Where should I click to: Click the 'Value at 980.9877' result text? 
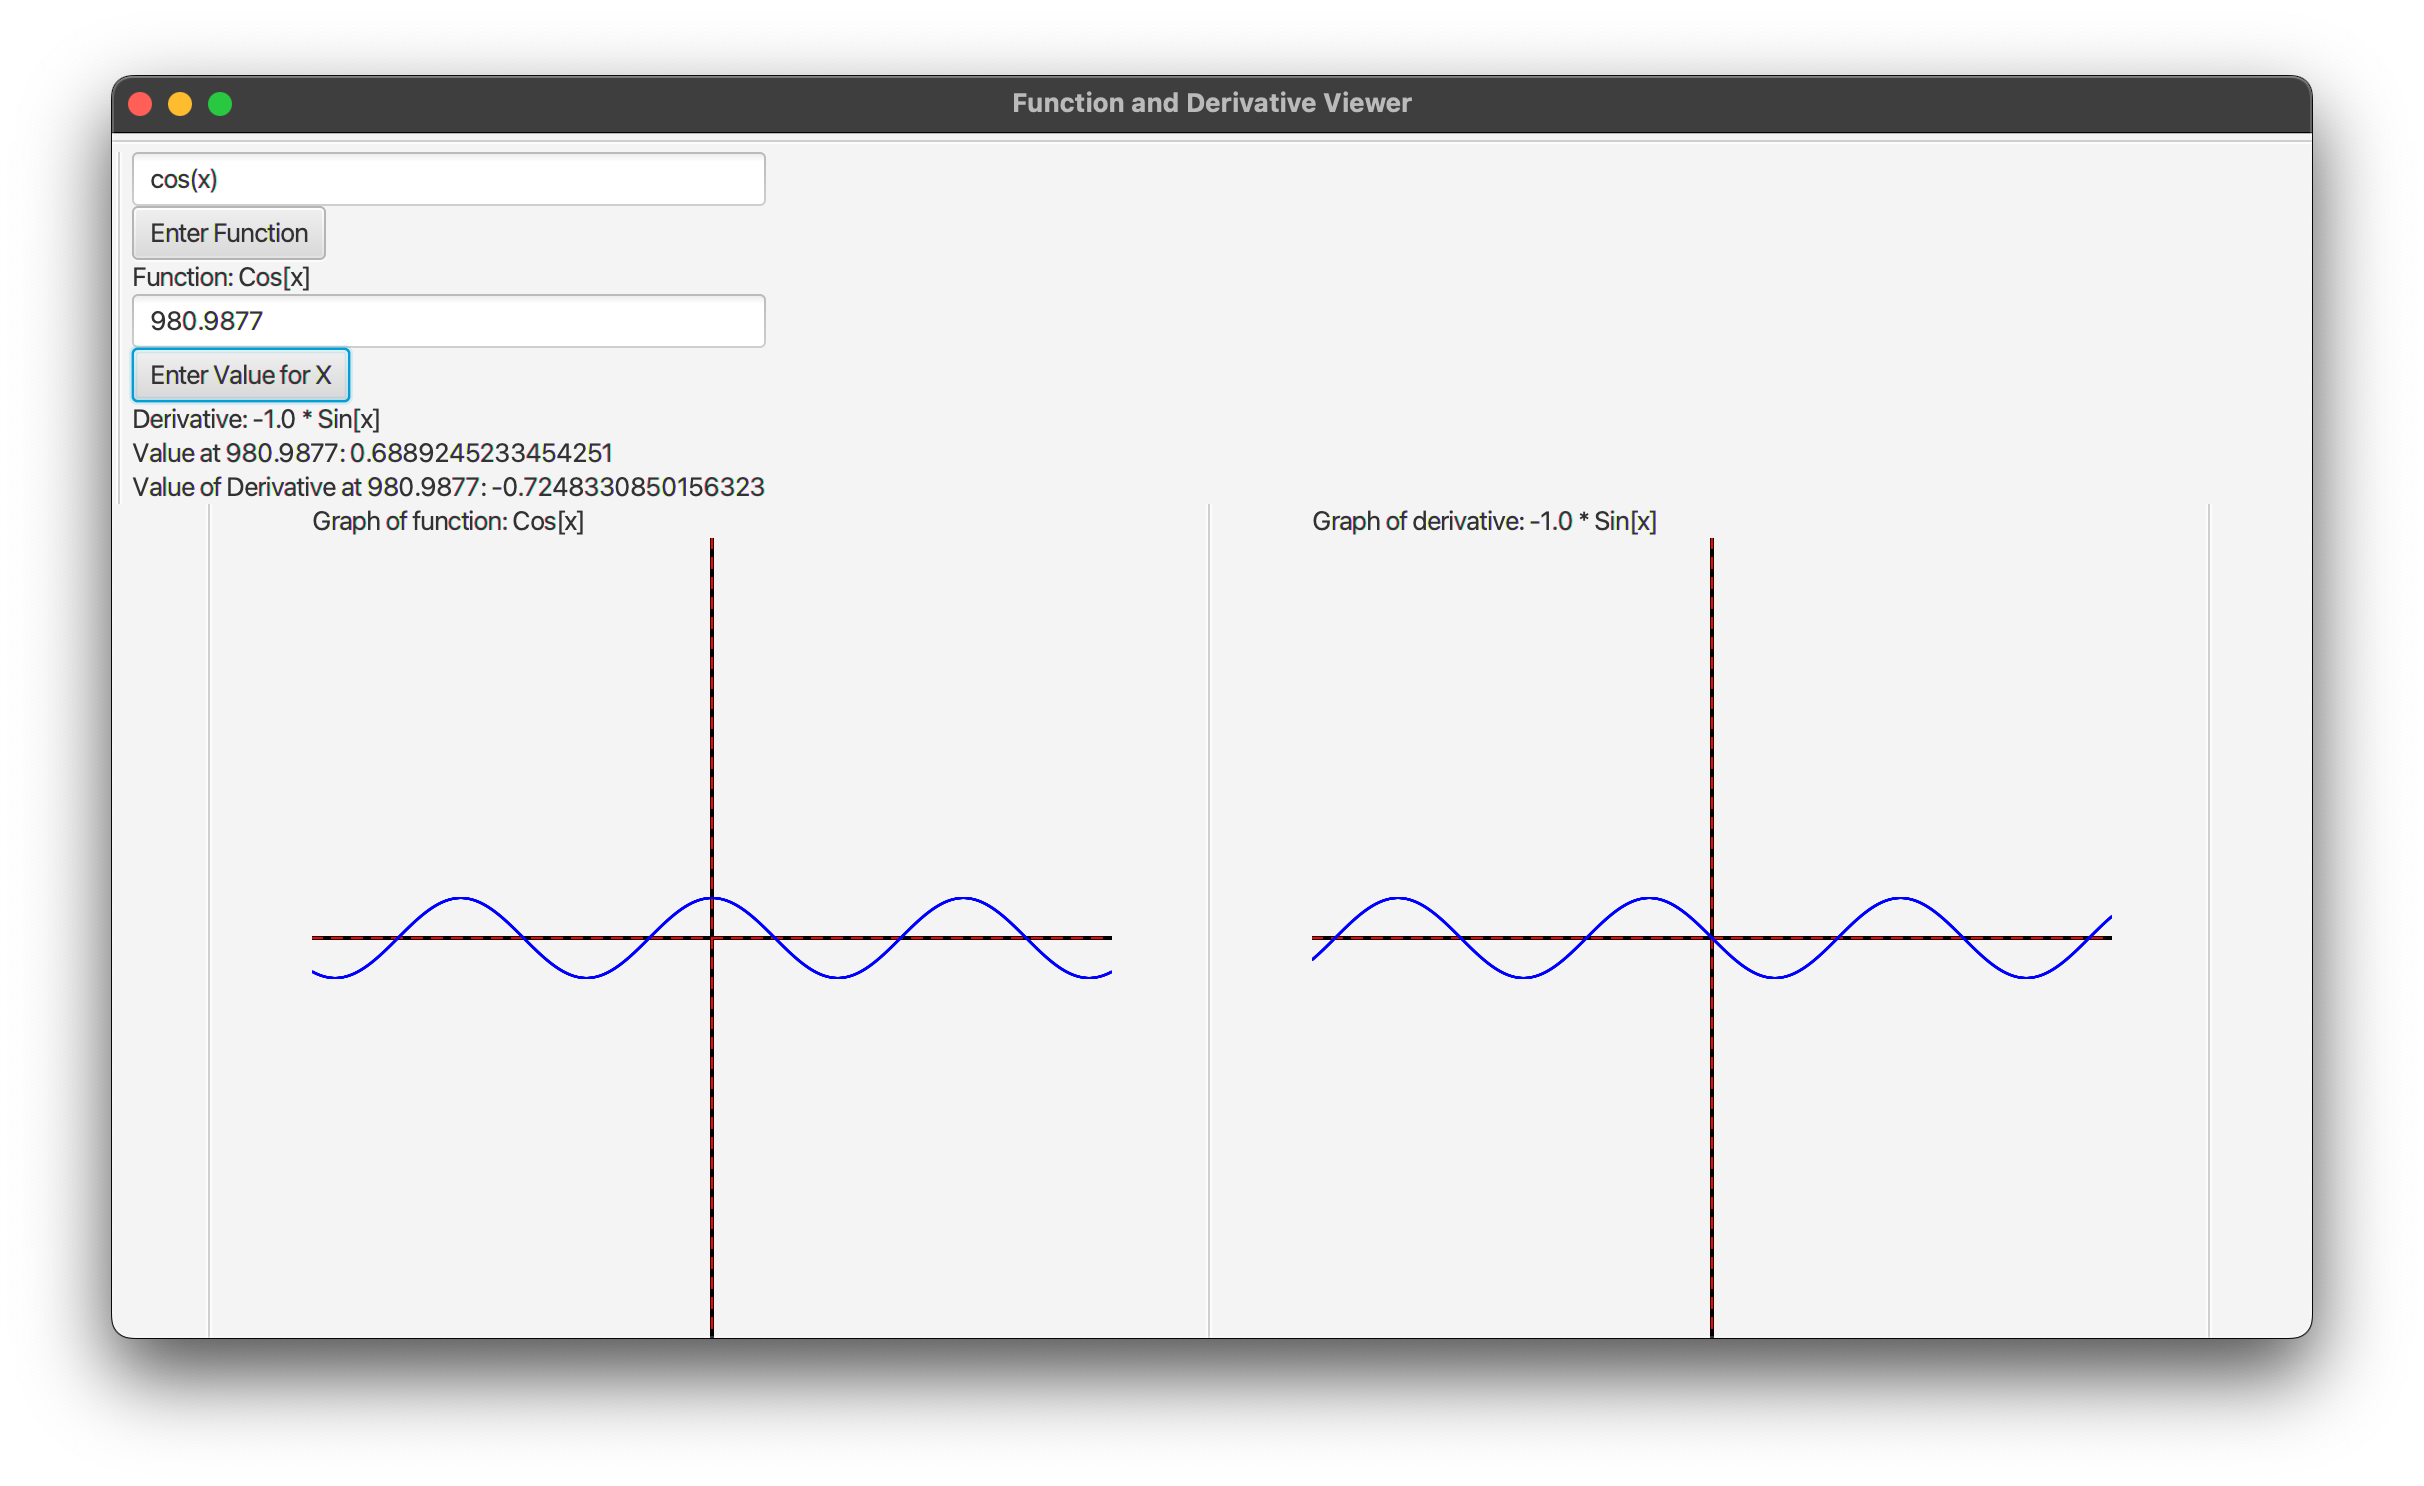[373, 453]
